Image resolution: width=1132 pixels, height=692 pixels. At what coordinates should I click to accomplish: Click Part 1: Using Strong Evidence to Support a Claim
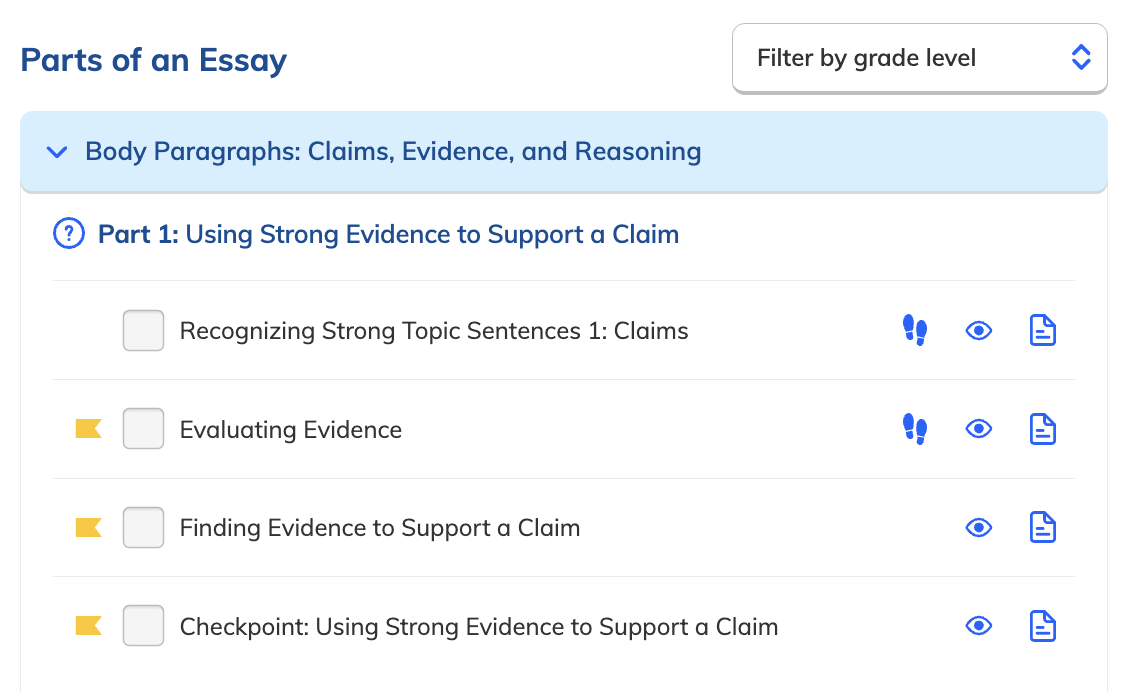388,233
